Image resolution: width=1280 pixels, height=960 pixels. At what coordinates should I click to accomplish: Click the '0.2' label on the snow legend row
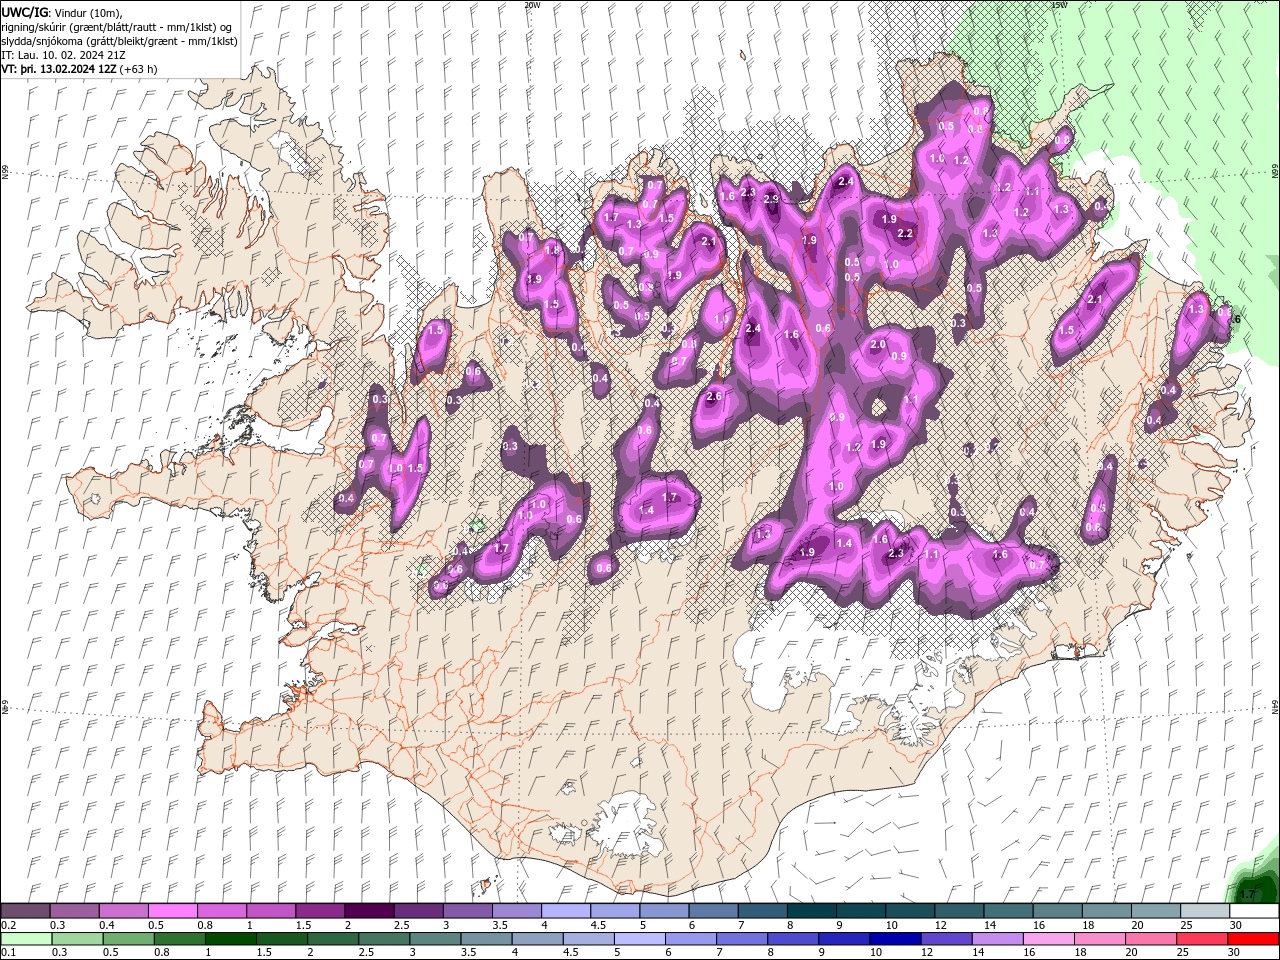[8, 925]
